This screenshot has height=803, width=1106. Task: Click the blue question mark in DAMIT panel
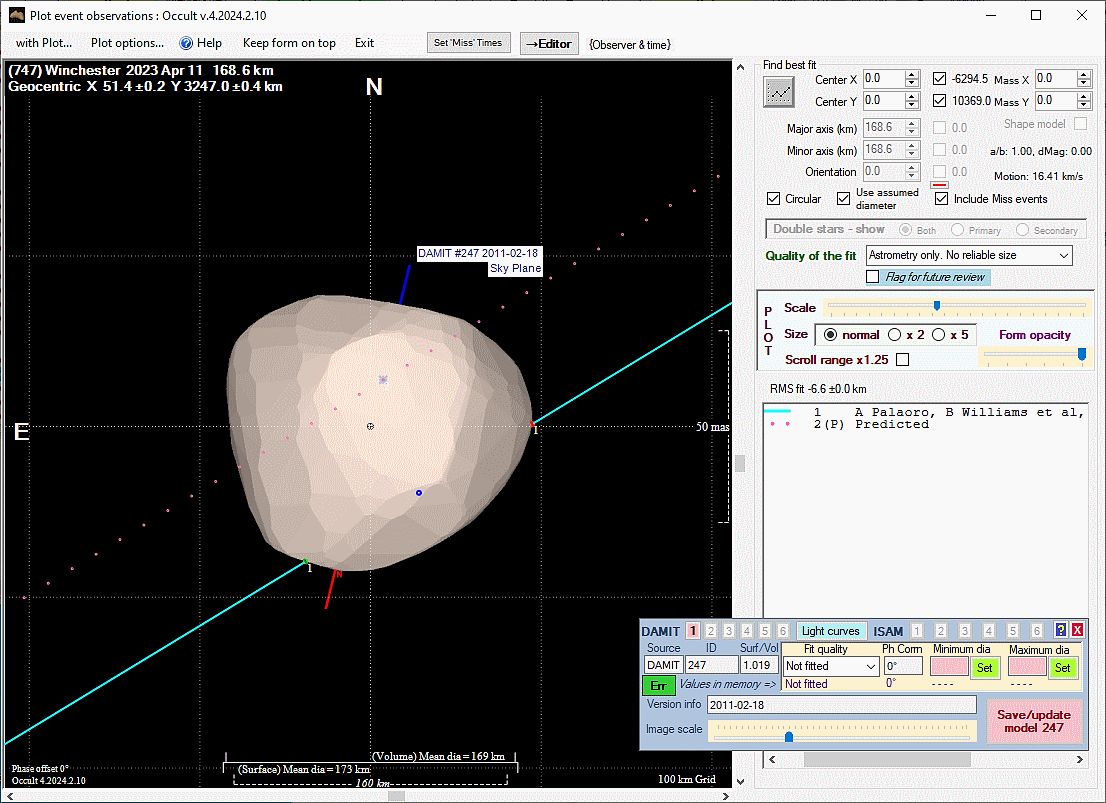[1061, 630]
